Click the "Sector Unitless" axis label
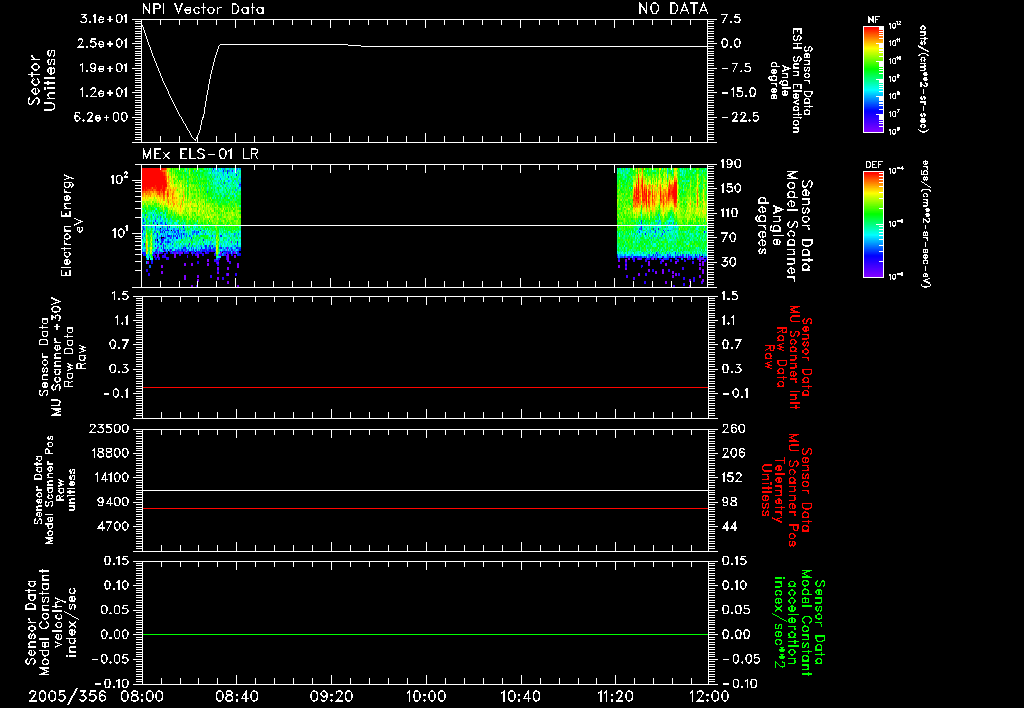Screen dimensions: 1024x708 coord(42,80)
